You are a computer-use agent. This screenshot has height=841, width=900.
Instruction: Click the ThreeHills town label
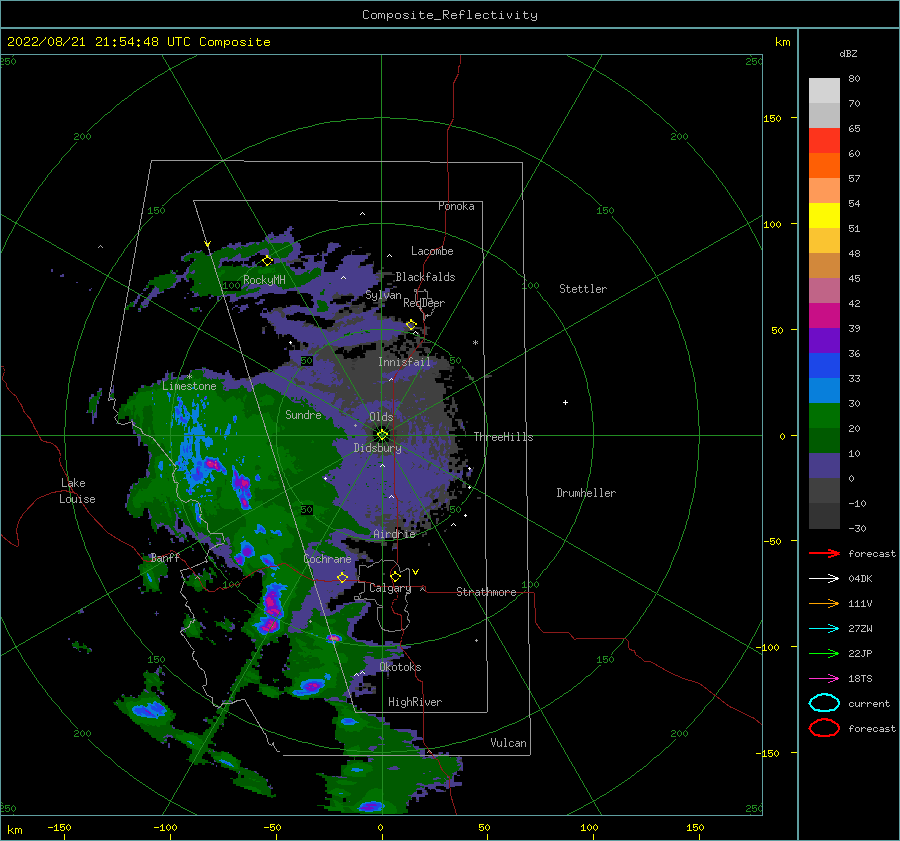pyautogui.click(x=503, y=437)
